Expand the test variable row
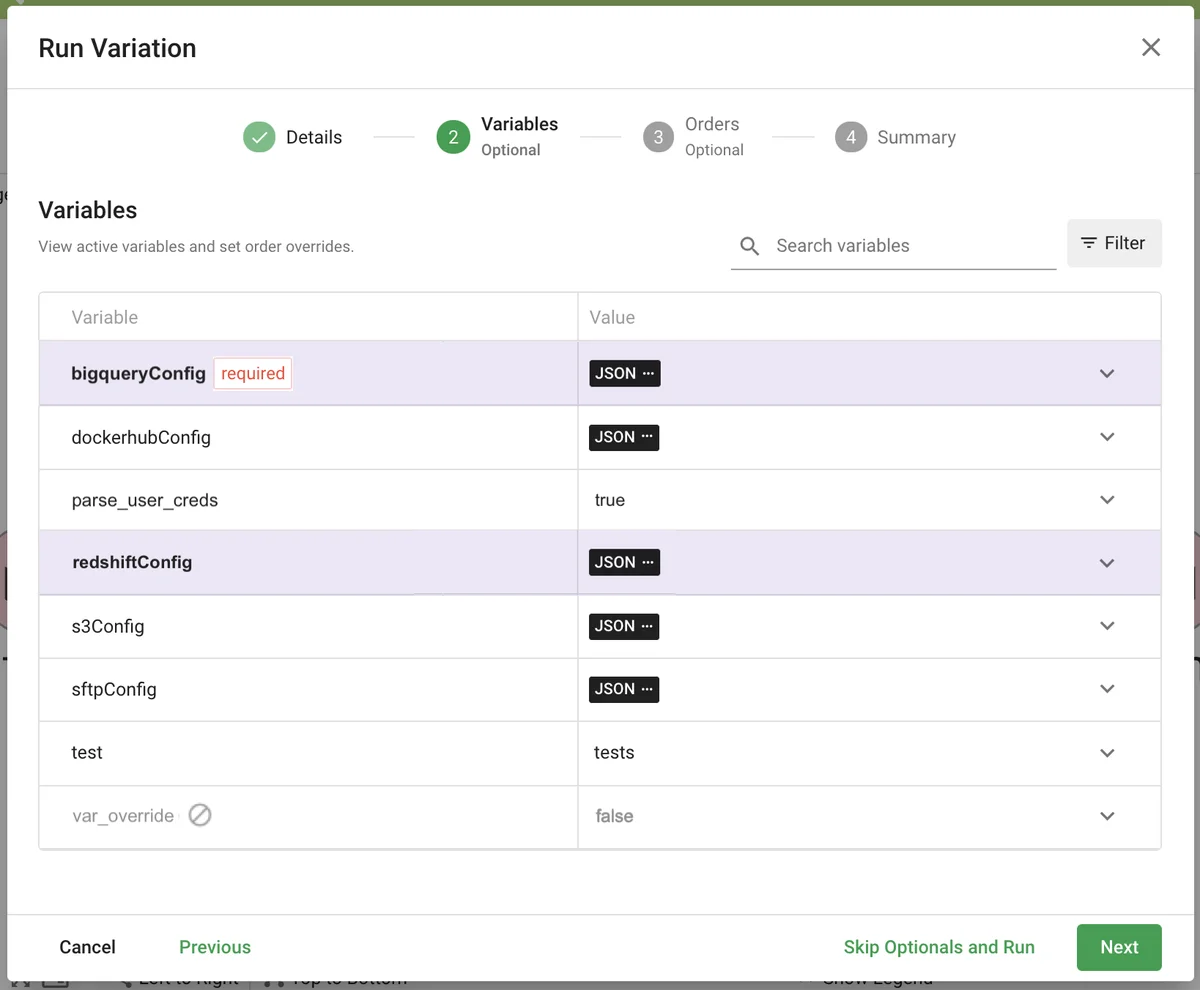Viewport: 1200px width, 990px height. click(1107, 753)
